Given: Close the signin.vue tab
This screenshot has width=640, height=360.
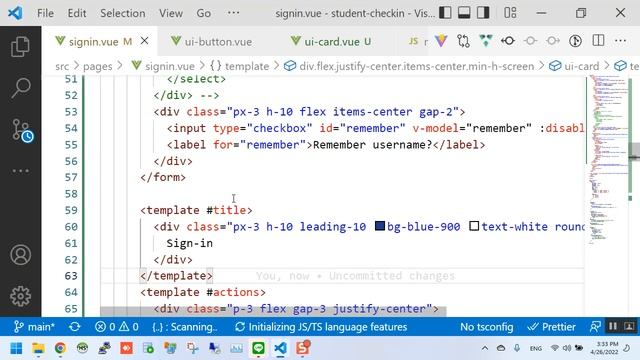Looking at the screenshot, I should coord(144,41).
